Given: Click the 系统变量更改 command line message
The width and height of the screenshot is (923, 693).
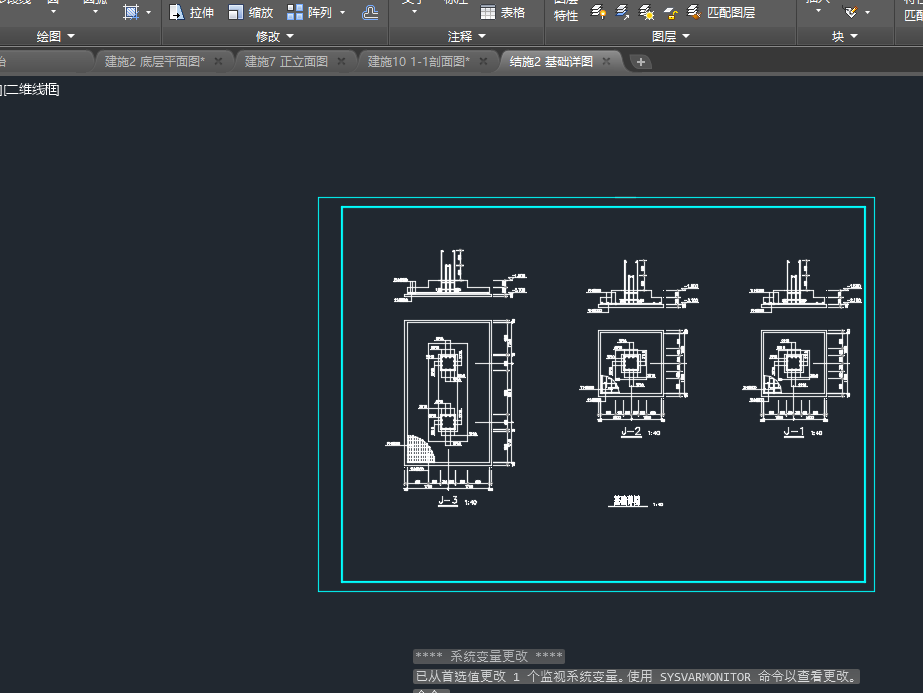Looking at the screenshot, I should click(489, 656).
